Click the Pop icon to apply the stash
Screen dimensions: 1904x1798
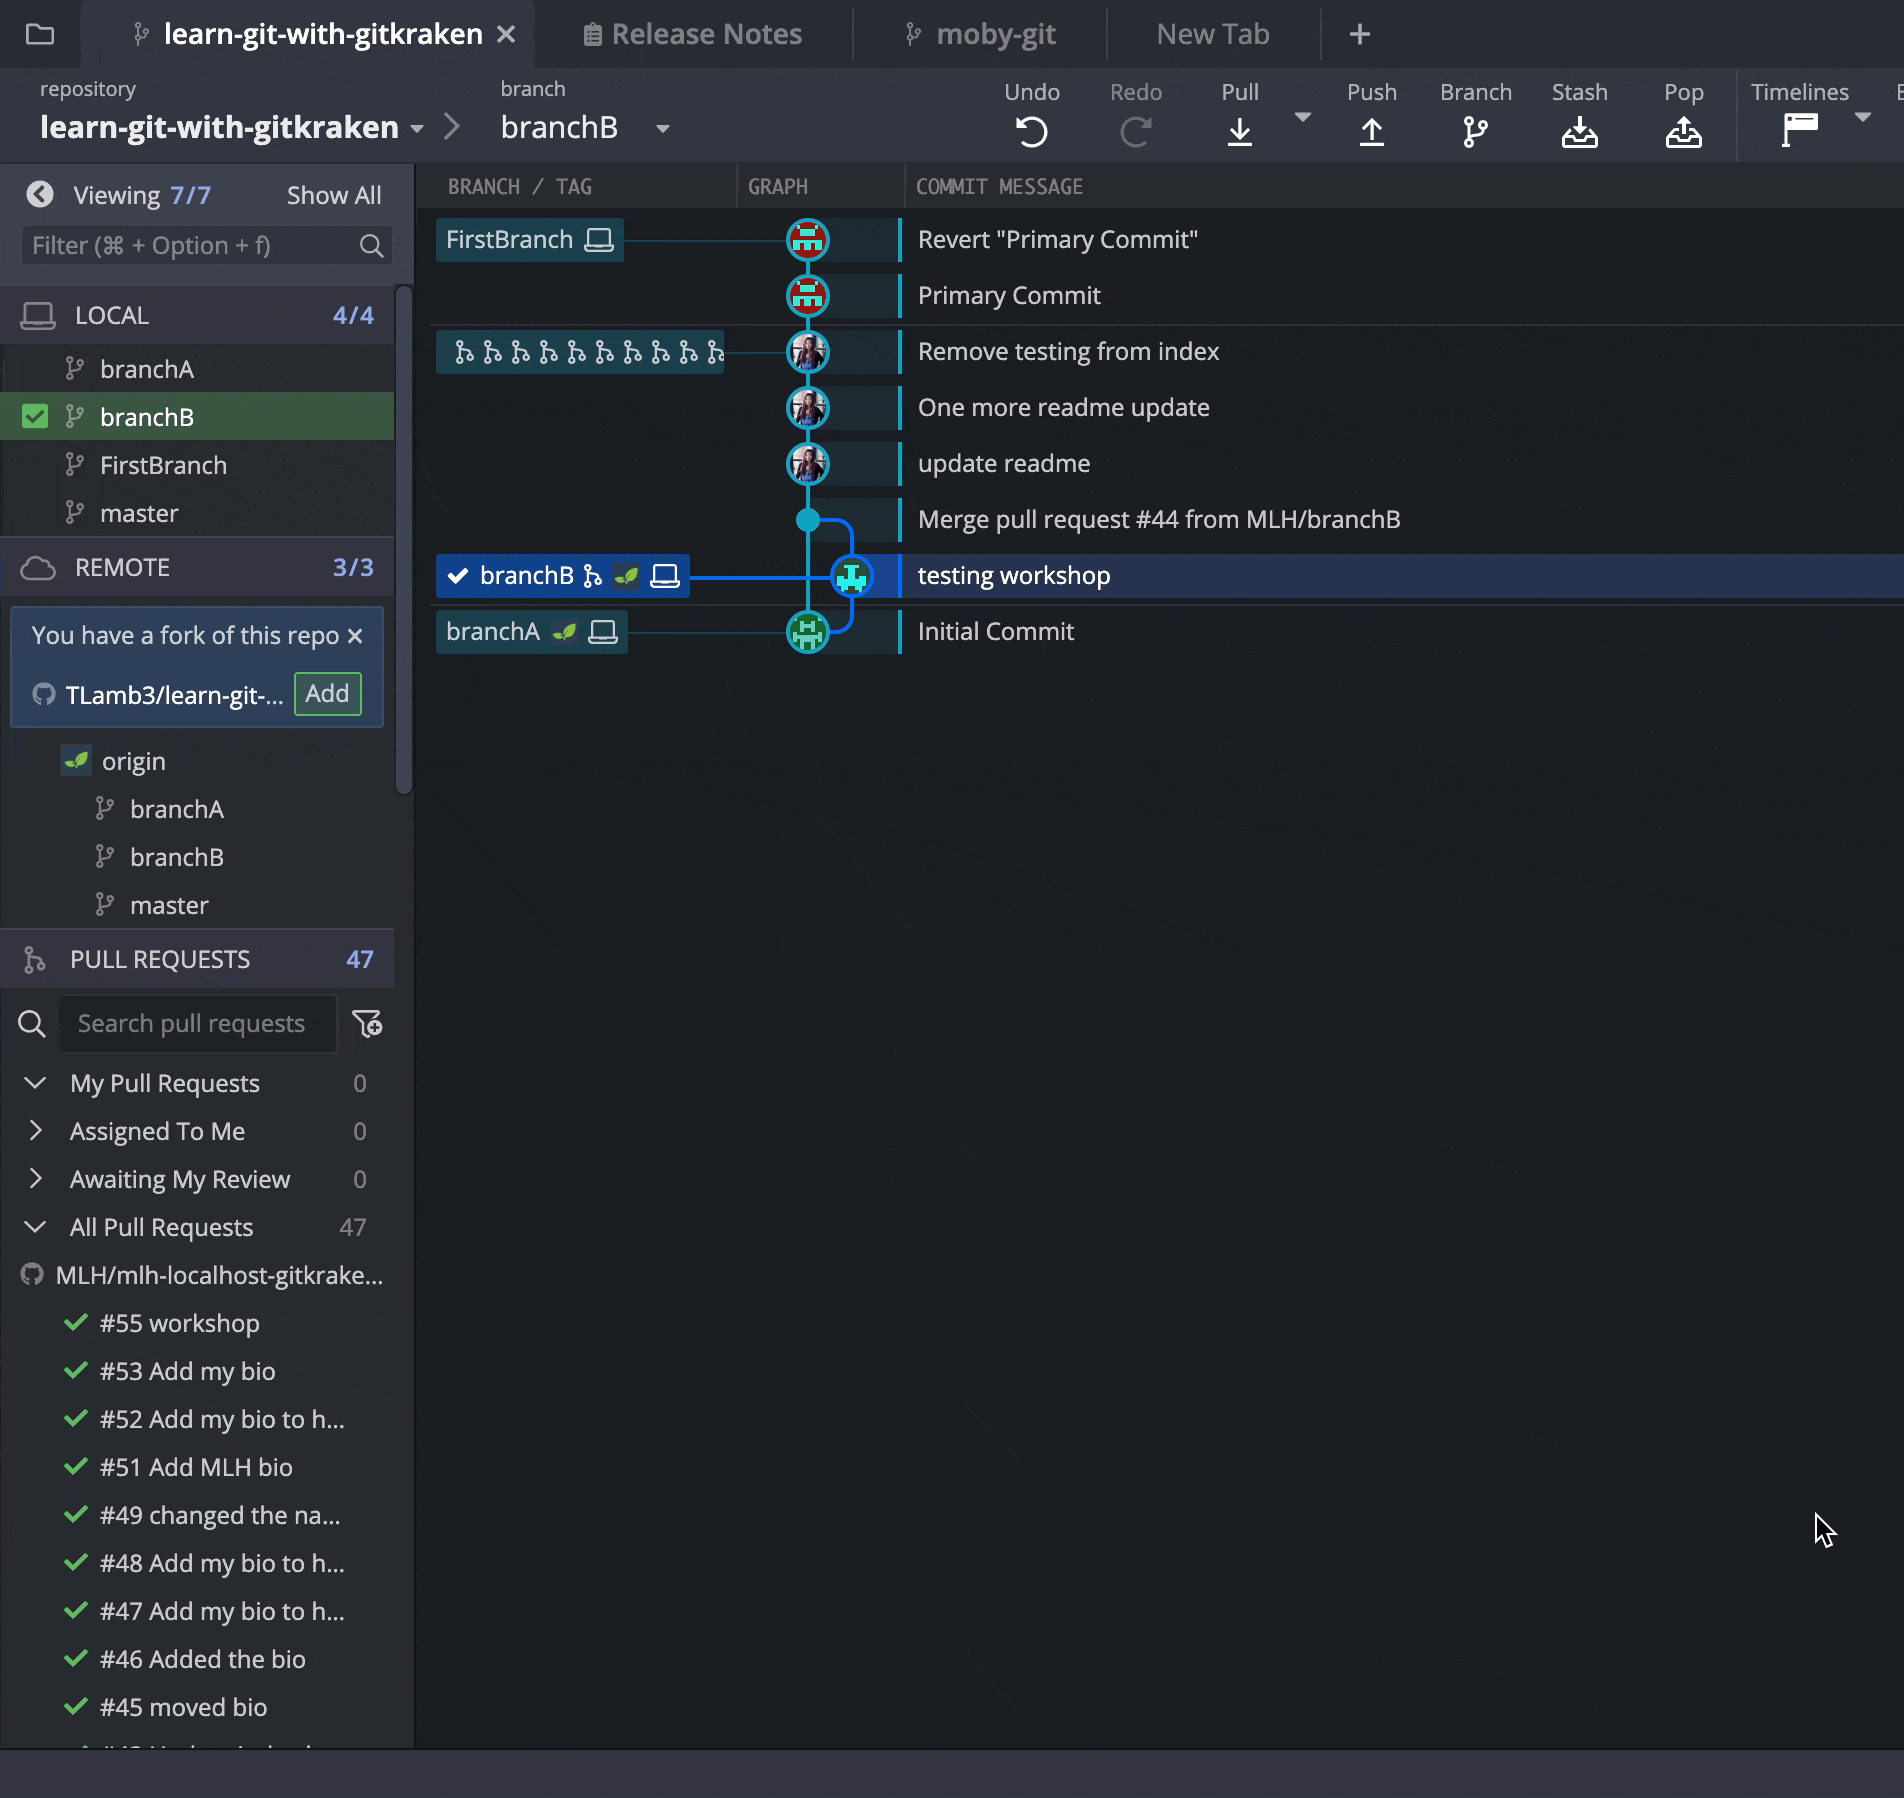click(x=1684, y=131)
